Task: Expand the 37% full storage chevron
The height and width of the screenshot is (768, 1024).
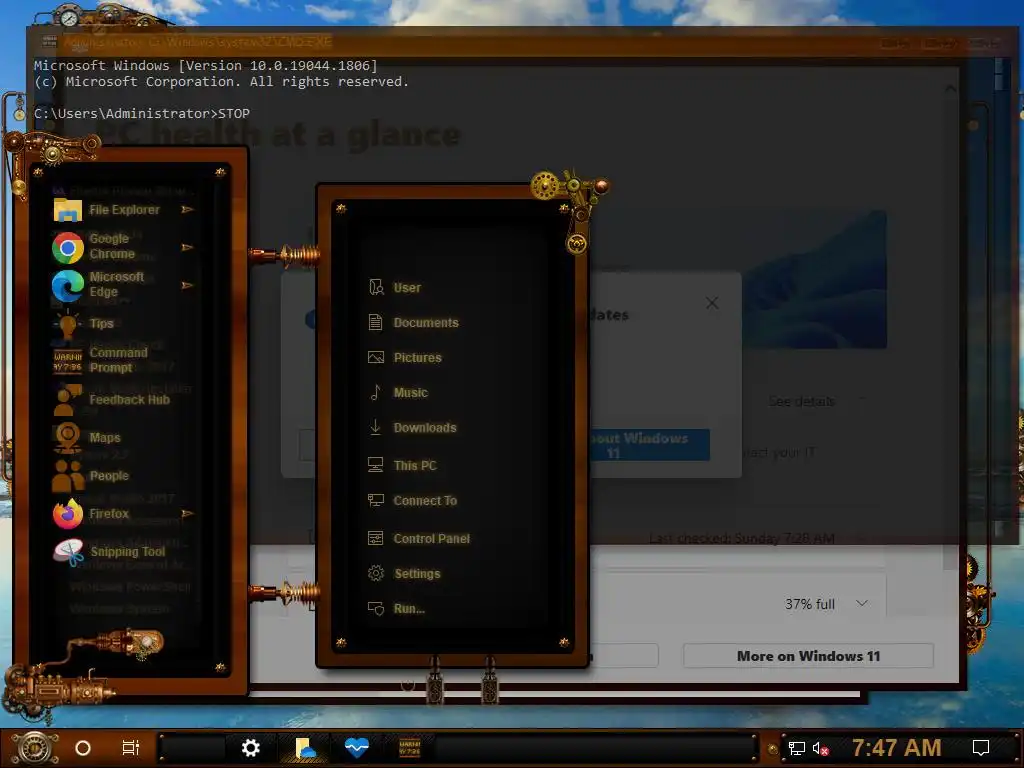Action: [862, 603]
